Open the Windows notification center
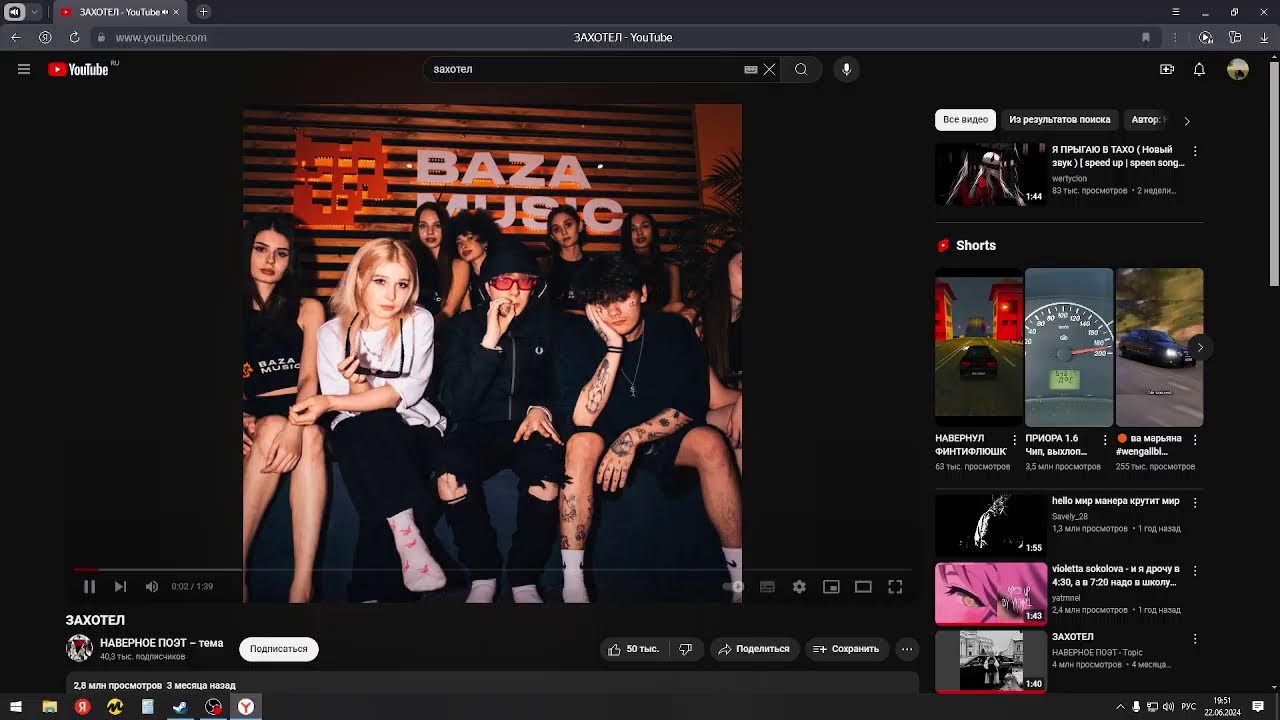Image resolution: width=1280 pixels, height=720 pixels. [x=1259, y=707]
